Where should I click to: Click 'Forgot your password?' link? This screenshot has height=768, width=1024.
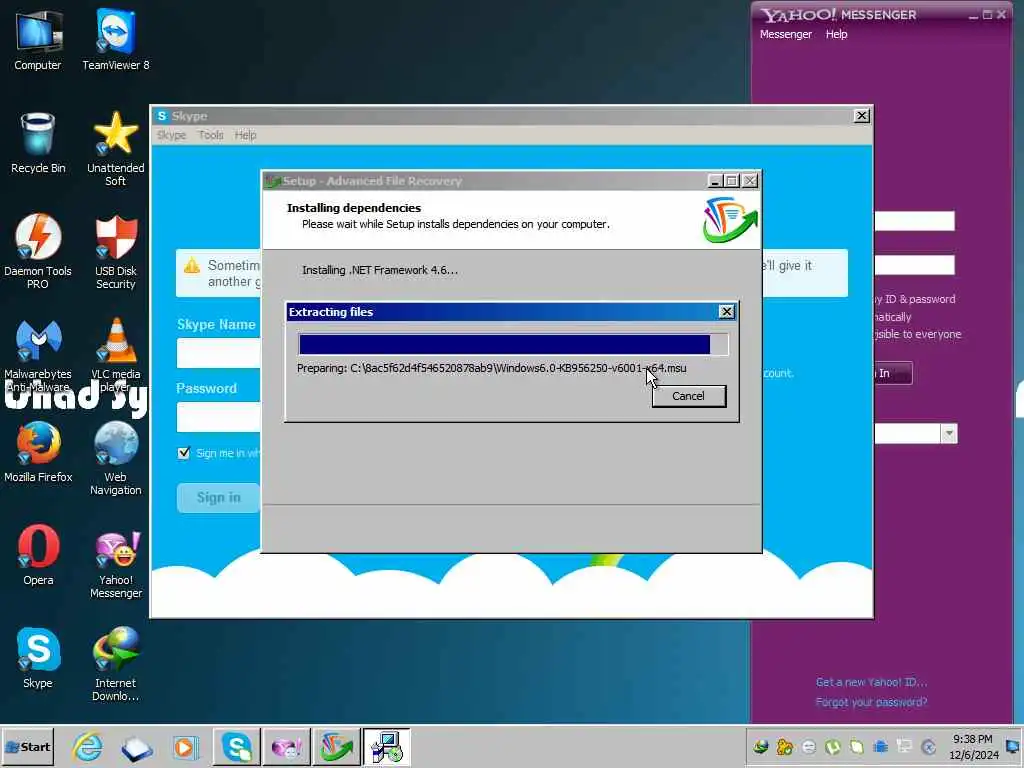coord(871,702)
